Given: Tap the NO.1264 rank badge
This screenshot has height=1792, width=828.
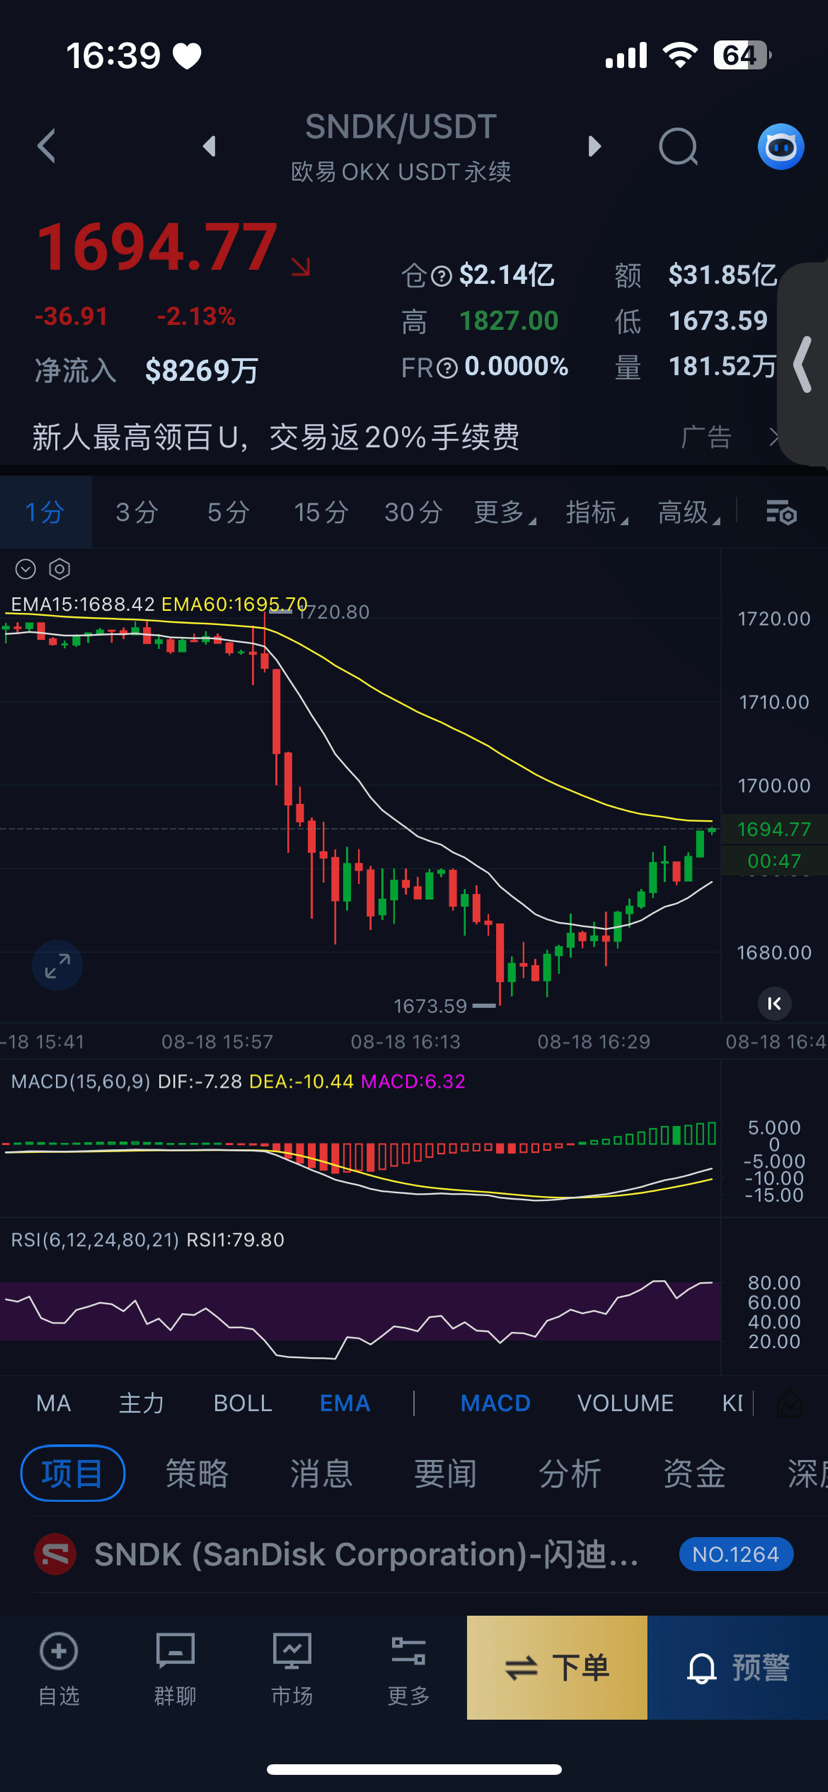Looking at the screenshot, I should click(736, 1554).
